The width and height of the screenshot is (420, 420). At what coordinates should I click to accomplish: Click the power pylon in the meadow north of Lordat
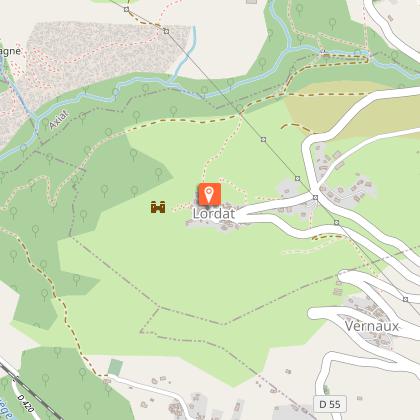[263, 139]
